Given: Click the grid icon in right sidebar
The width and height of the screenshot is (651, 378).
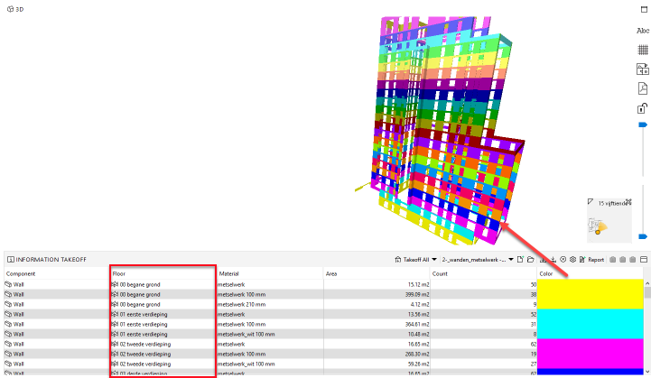Looking at the screenshot, I should 643,50.
